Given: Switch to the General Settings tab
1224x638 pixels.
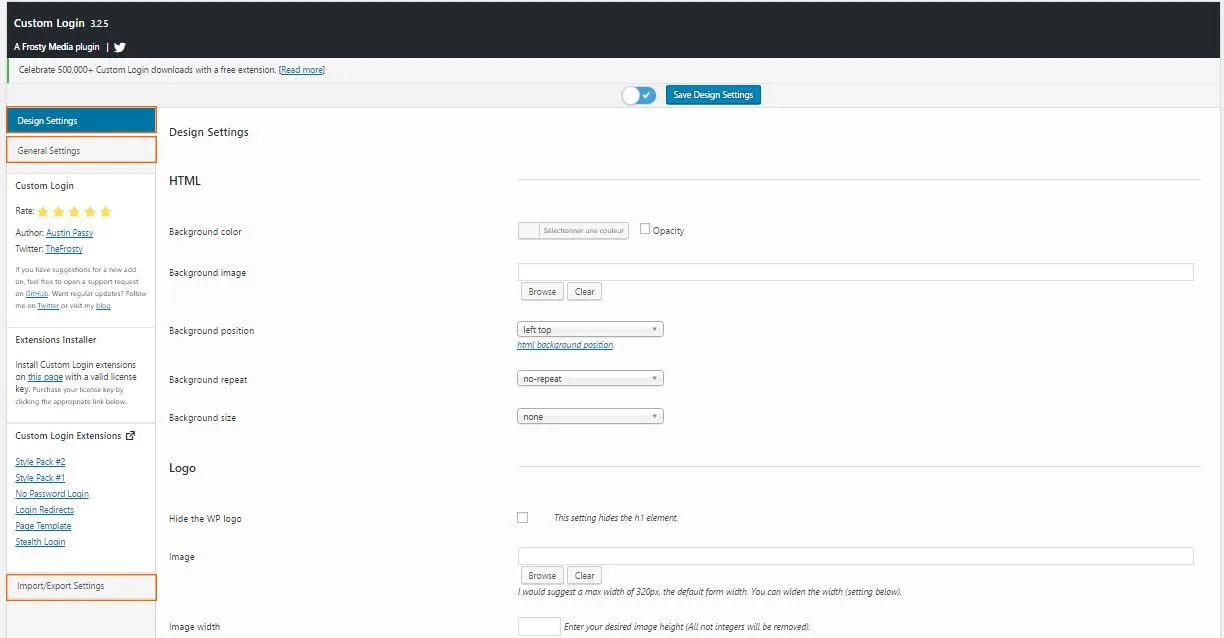Looking at the screenshot, I should pyautogui.click(x=81, y=151).
